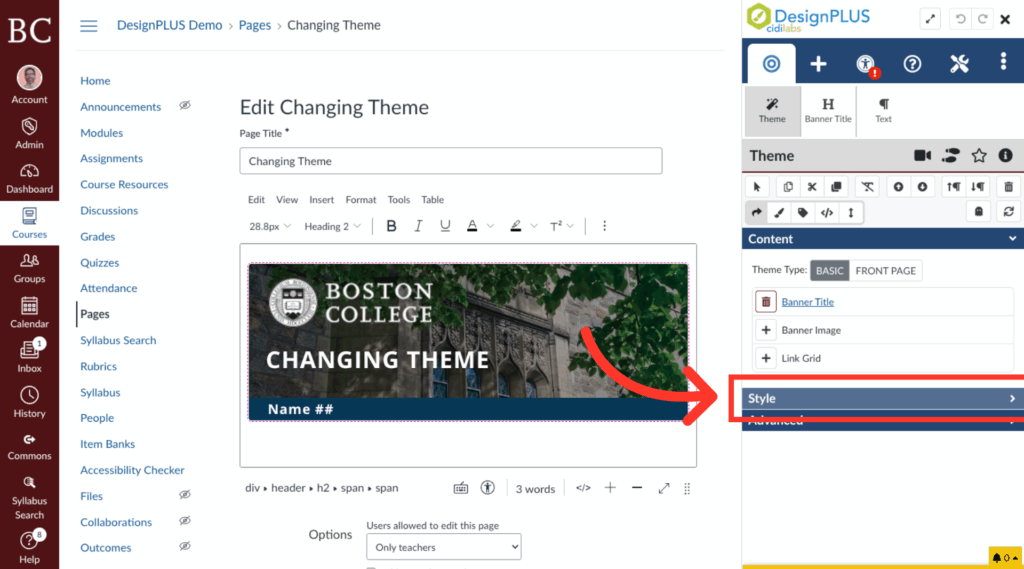Switch to the HTML editor view

pos(583,488)
